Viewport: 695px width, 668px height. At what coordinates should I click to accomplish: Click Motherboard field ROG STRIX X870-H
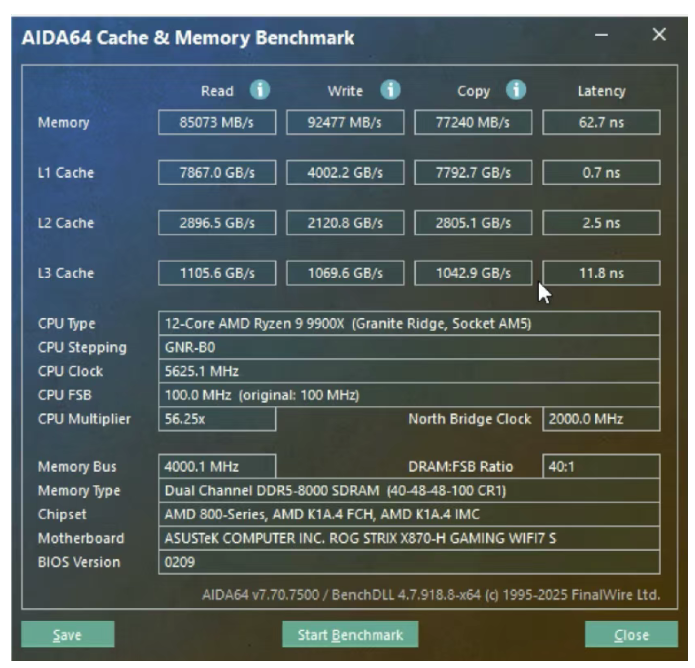409,538
